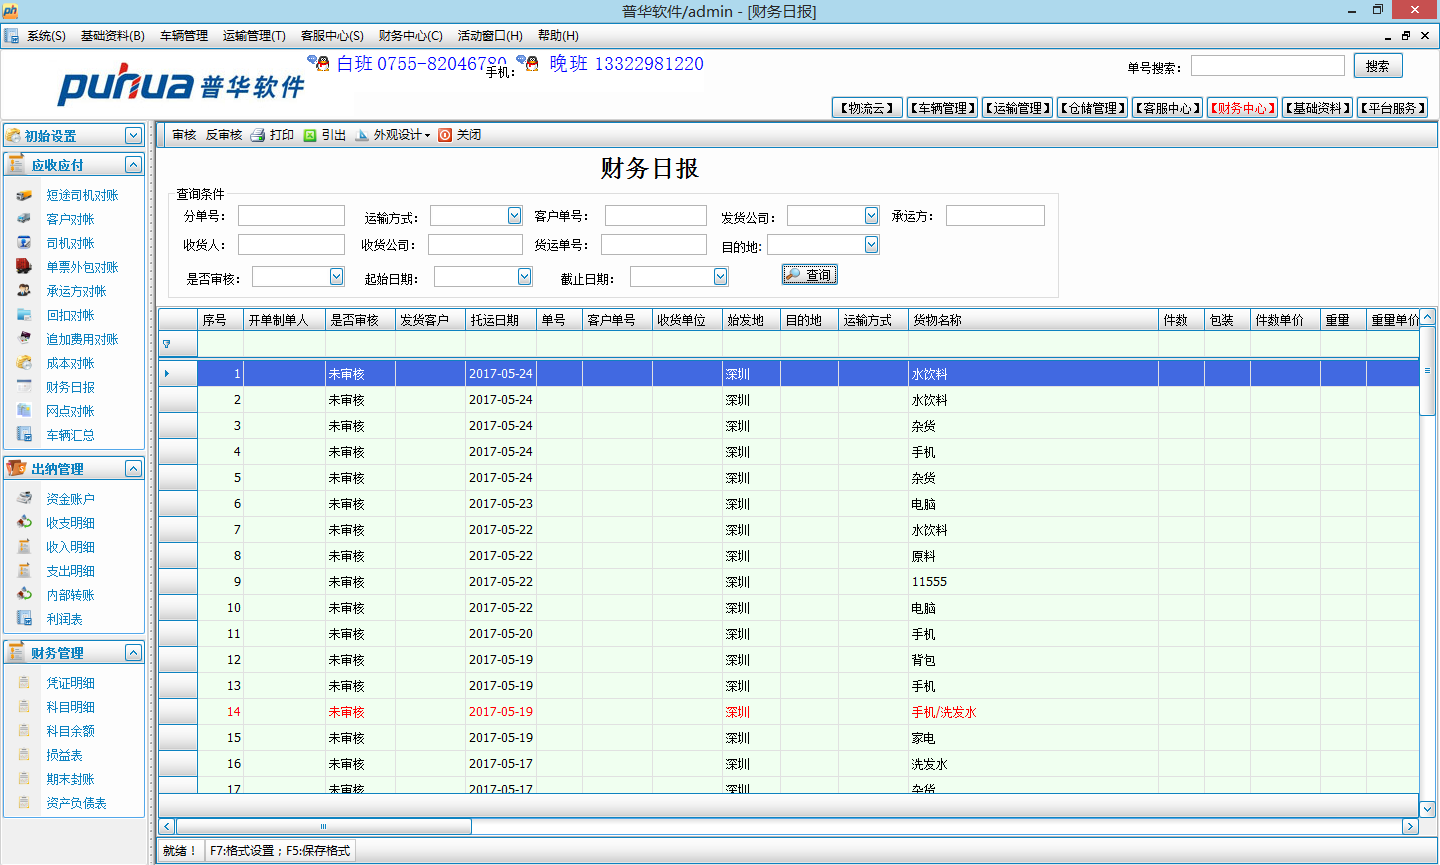Click the red Close (关闭) toolbar icon
This screenshot has width=1440, height=865.
coord(445,135)
